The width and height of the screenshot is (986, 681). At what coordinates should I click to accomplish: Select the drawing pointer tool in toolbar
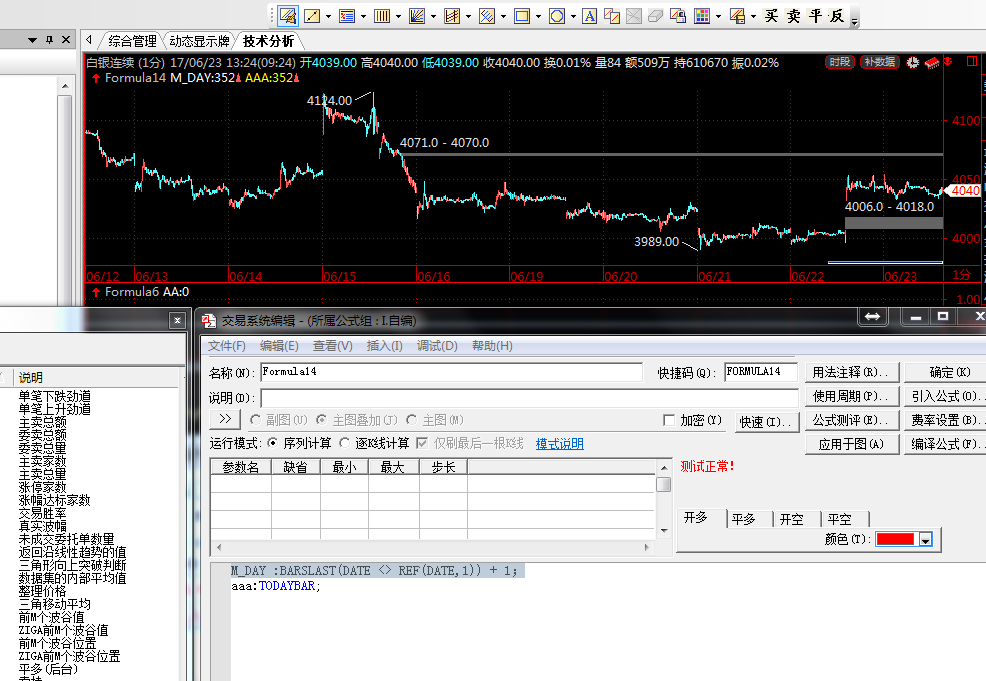[288, 16]
